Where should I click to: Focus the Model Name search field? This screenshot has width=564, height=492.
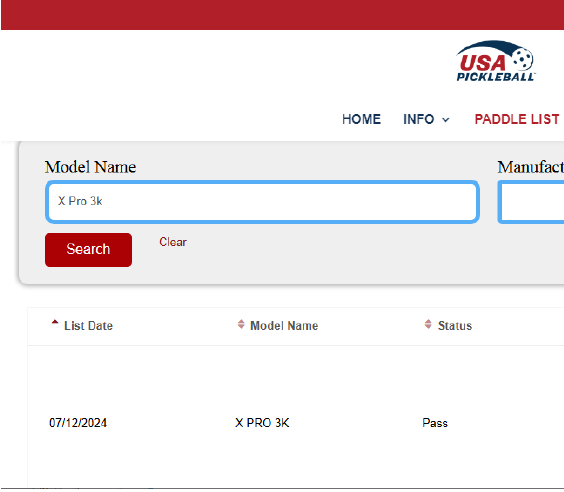tap(262, 202)
